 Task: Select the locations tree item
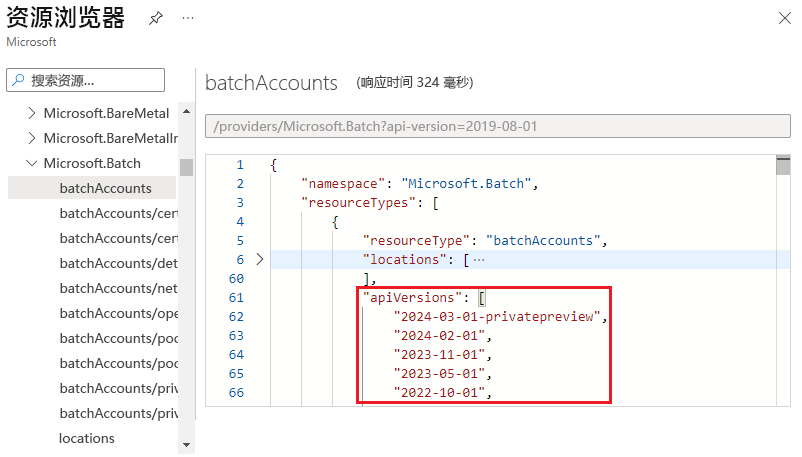point(87,438)
